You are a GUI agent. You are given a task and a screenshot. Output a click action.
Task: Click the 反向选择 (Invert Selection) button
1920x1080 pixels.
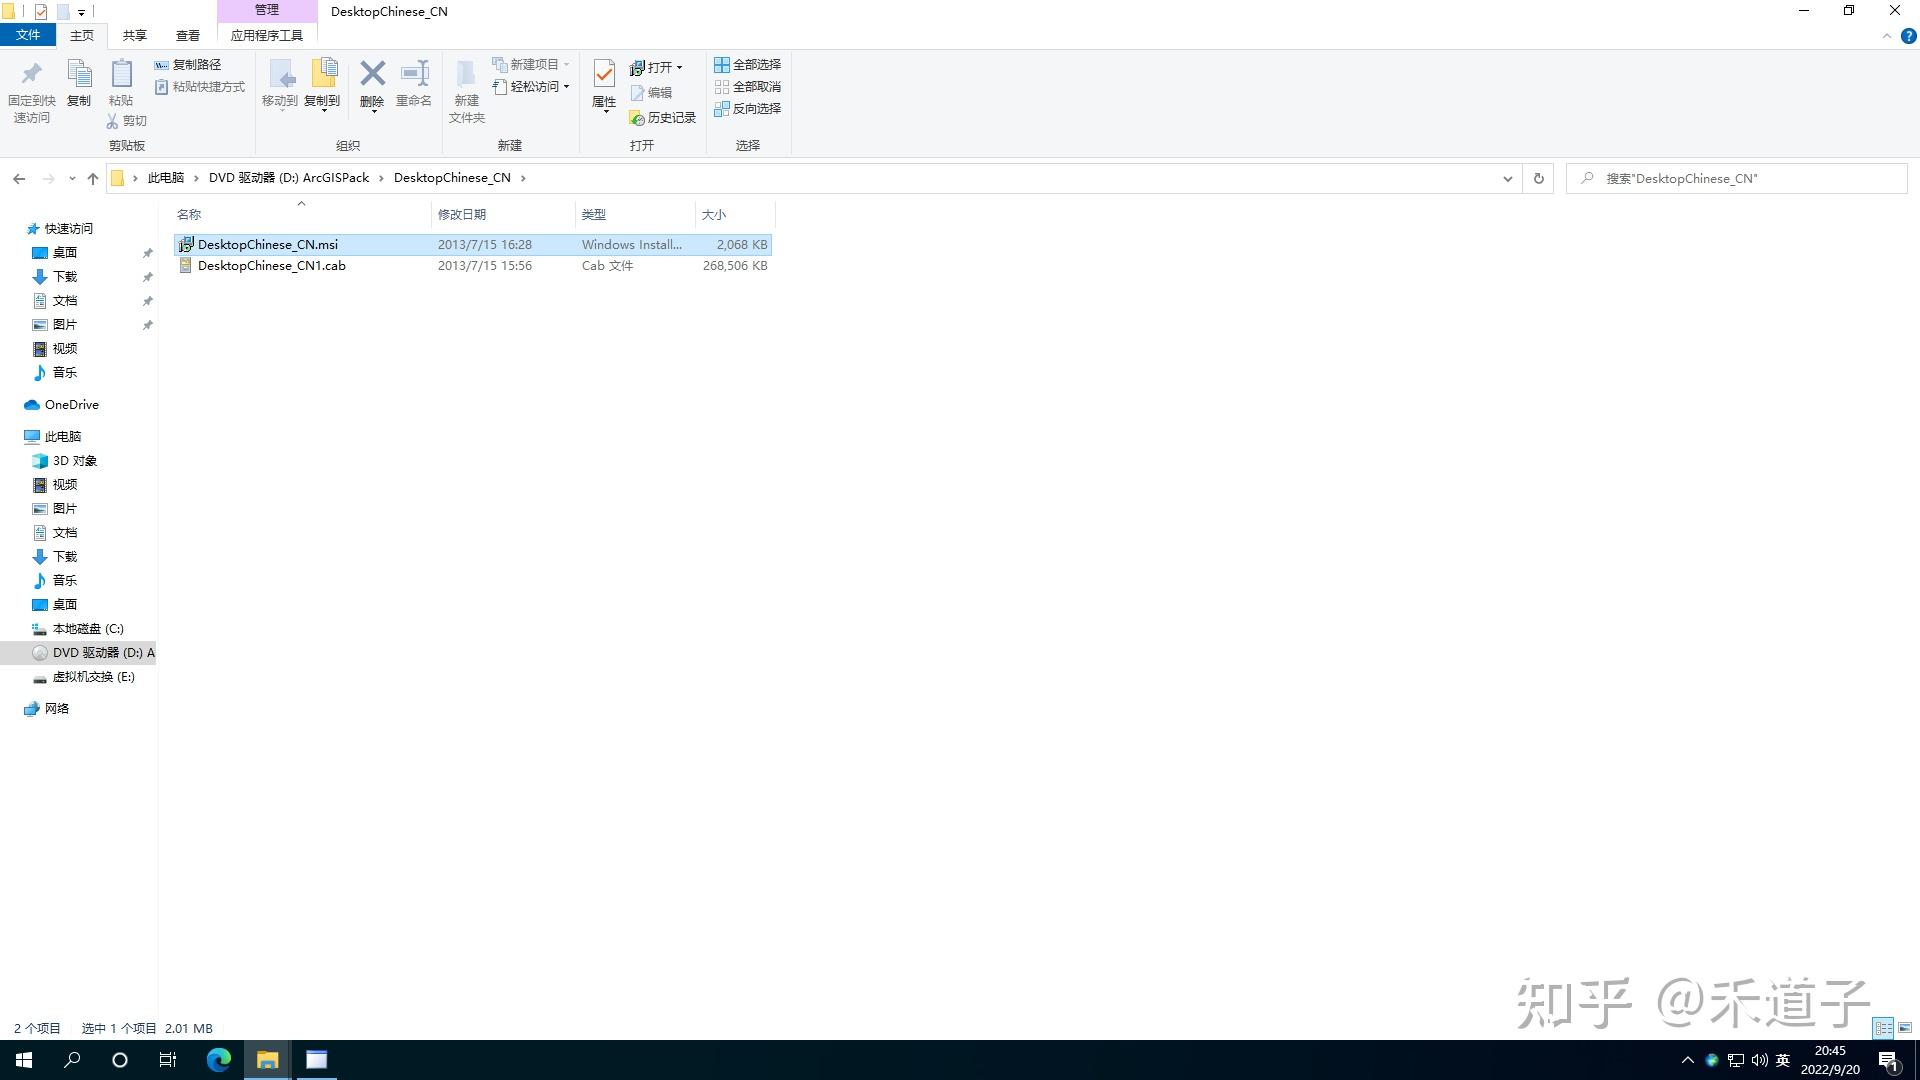[x=748, y=108]
